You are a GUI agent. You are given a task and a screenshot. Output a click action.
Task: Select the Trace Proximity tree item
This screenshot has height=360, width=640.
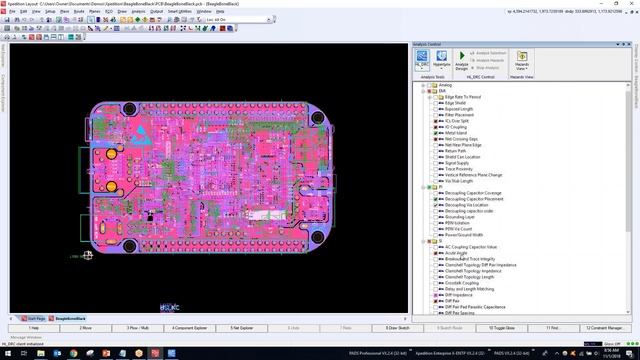pyautogui.click(x=459, y=169)
